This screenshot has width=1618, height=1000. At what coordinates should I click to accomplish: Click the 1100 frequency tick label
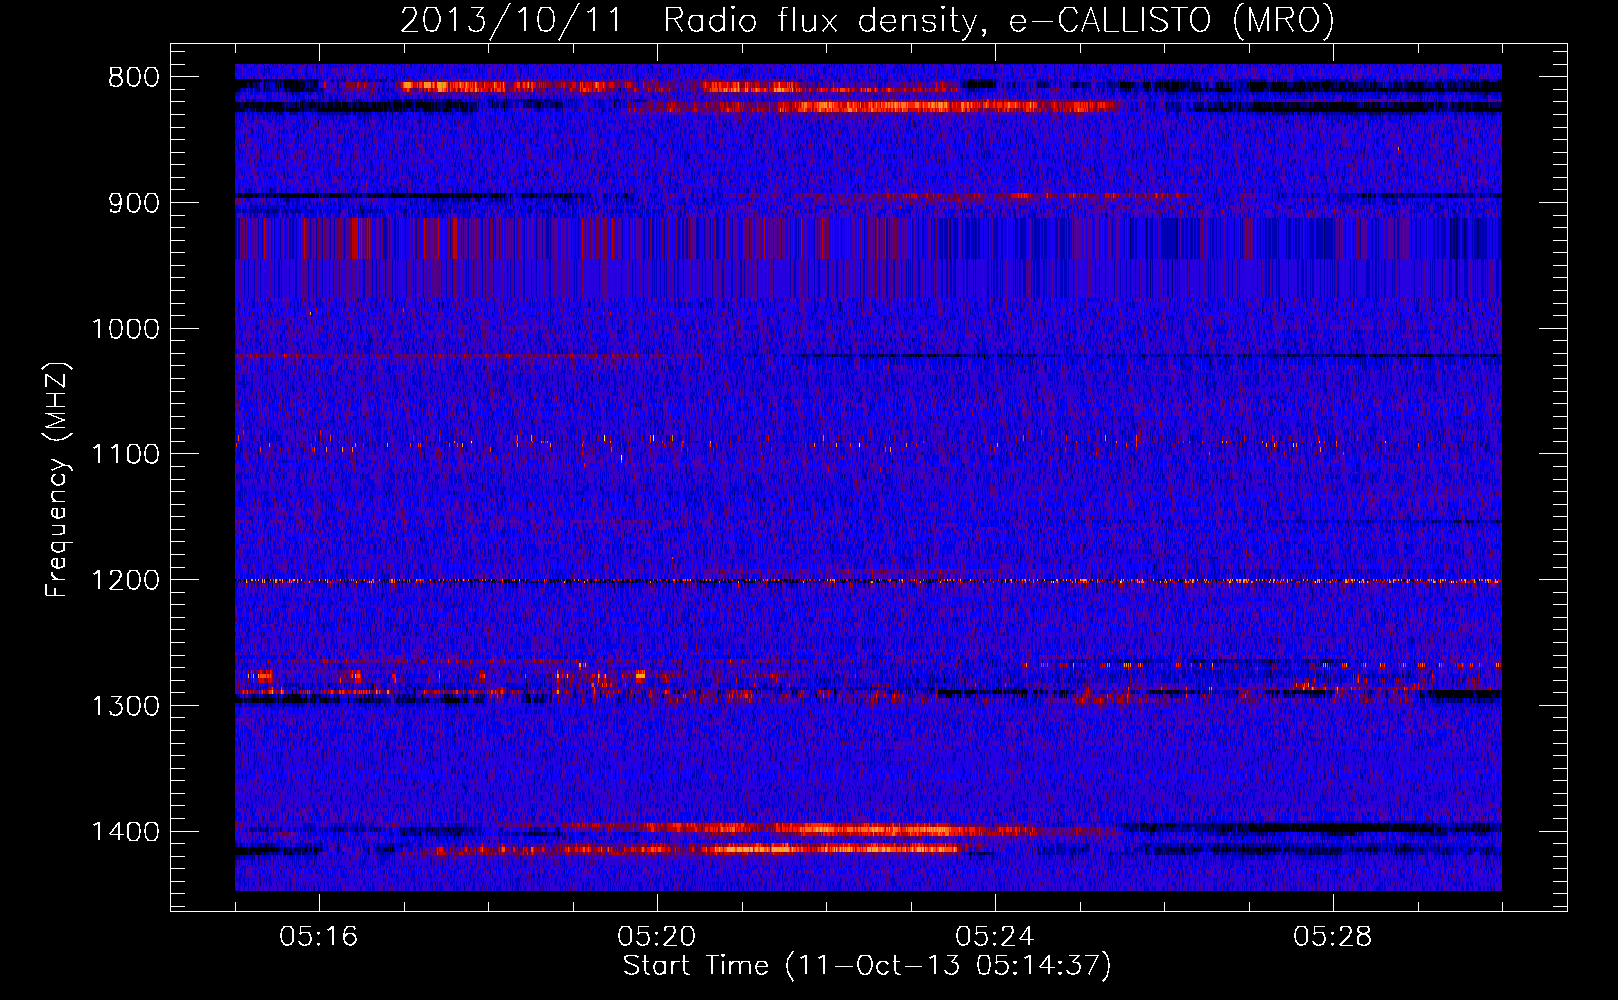point(125,455)
